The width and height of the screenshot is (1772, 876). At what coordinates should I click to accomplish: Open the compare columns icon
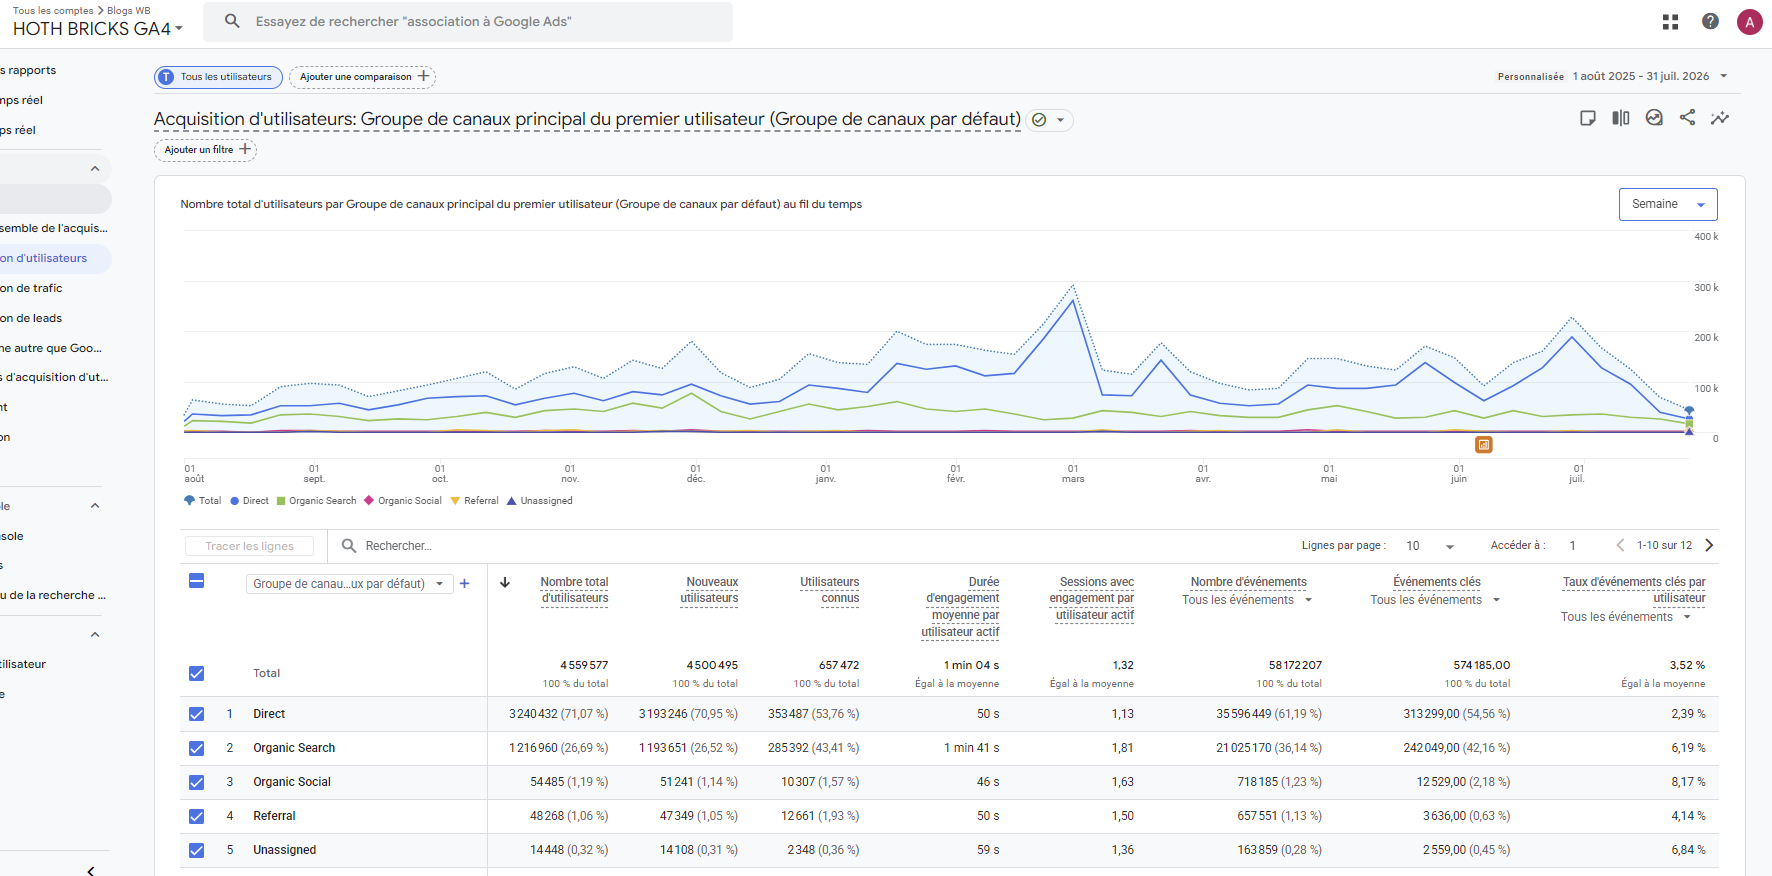pyautogui.click(x=1621, y=118)
